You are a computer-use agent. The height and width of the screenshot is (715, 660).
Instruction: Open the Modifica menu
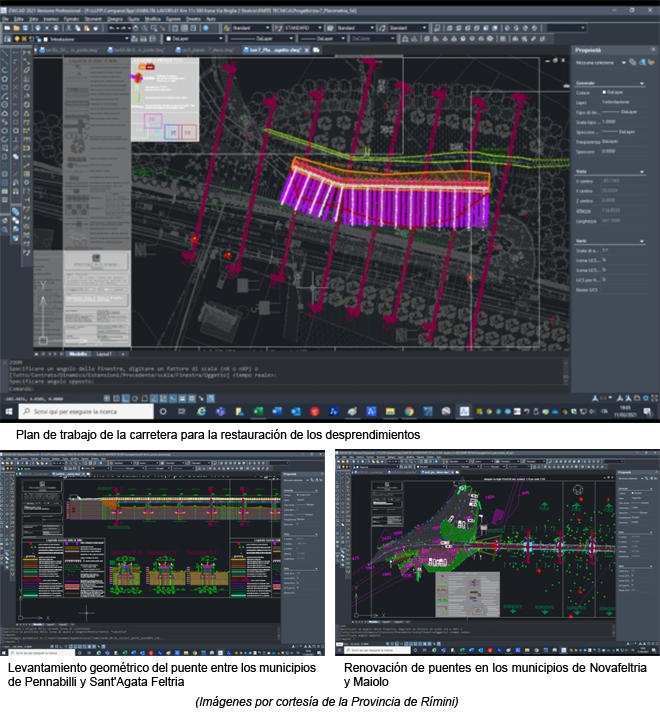153,19
